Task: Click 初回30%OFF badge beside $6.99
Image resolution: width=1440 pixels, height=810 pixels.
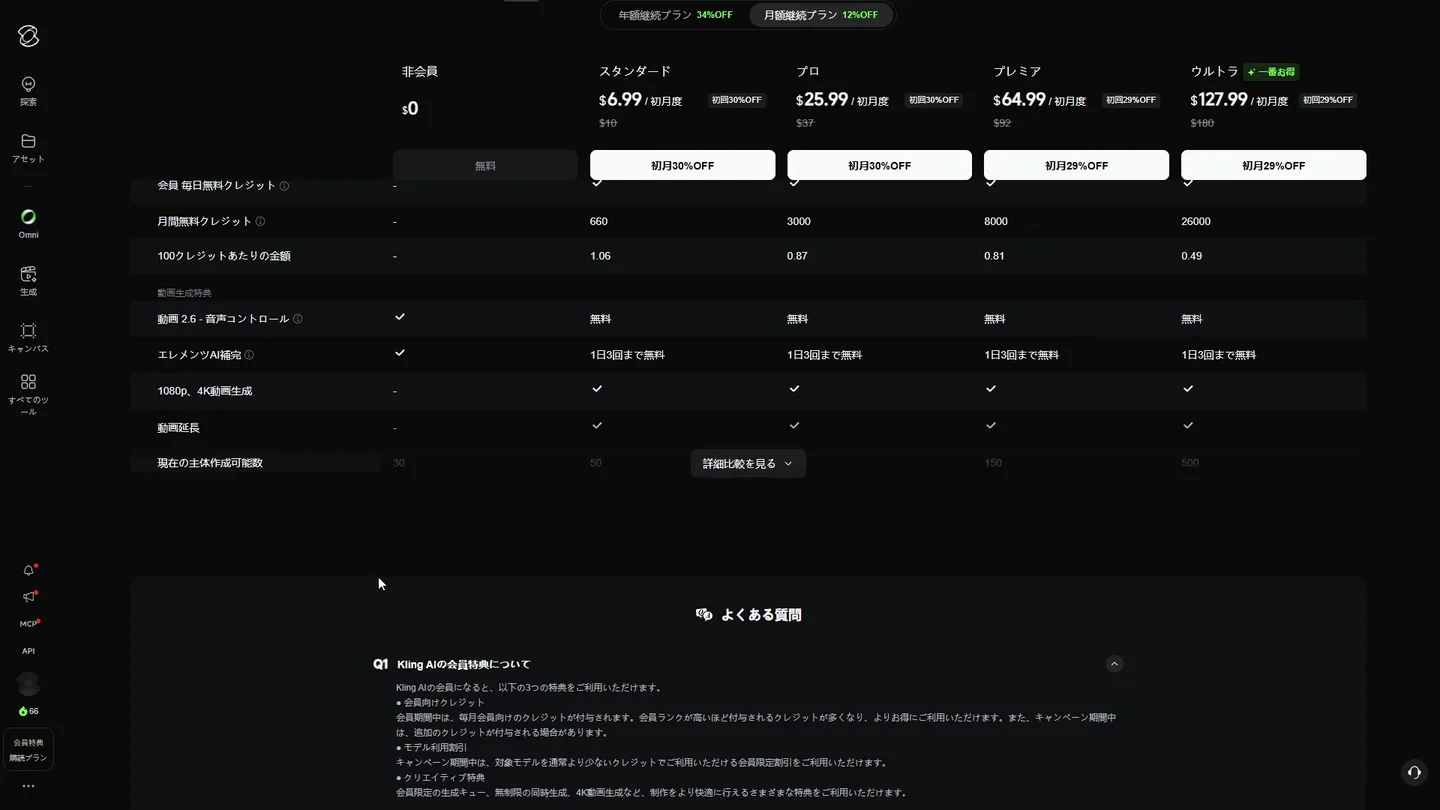Action: coord(737,100)
